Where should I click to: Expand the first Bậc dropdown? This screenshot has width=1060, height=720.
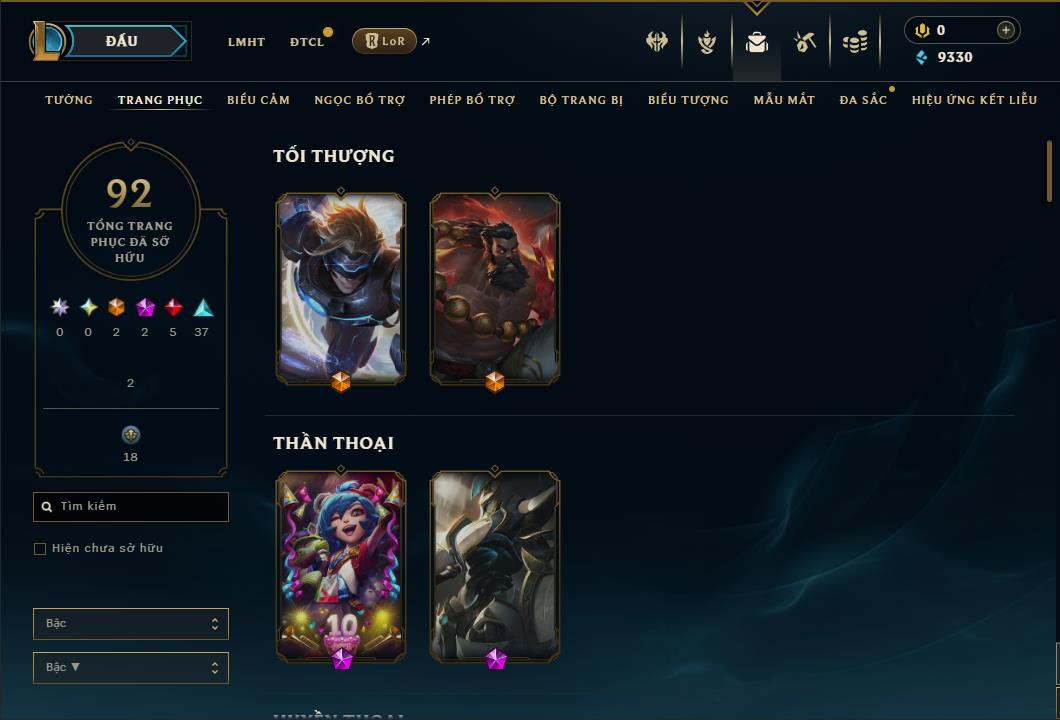131,623
